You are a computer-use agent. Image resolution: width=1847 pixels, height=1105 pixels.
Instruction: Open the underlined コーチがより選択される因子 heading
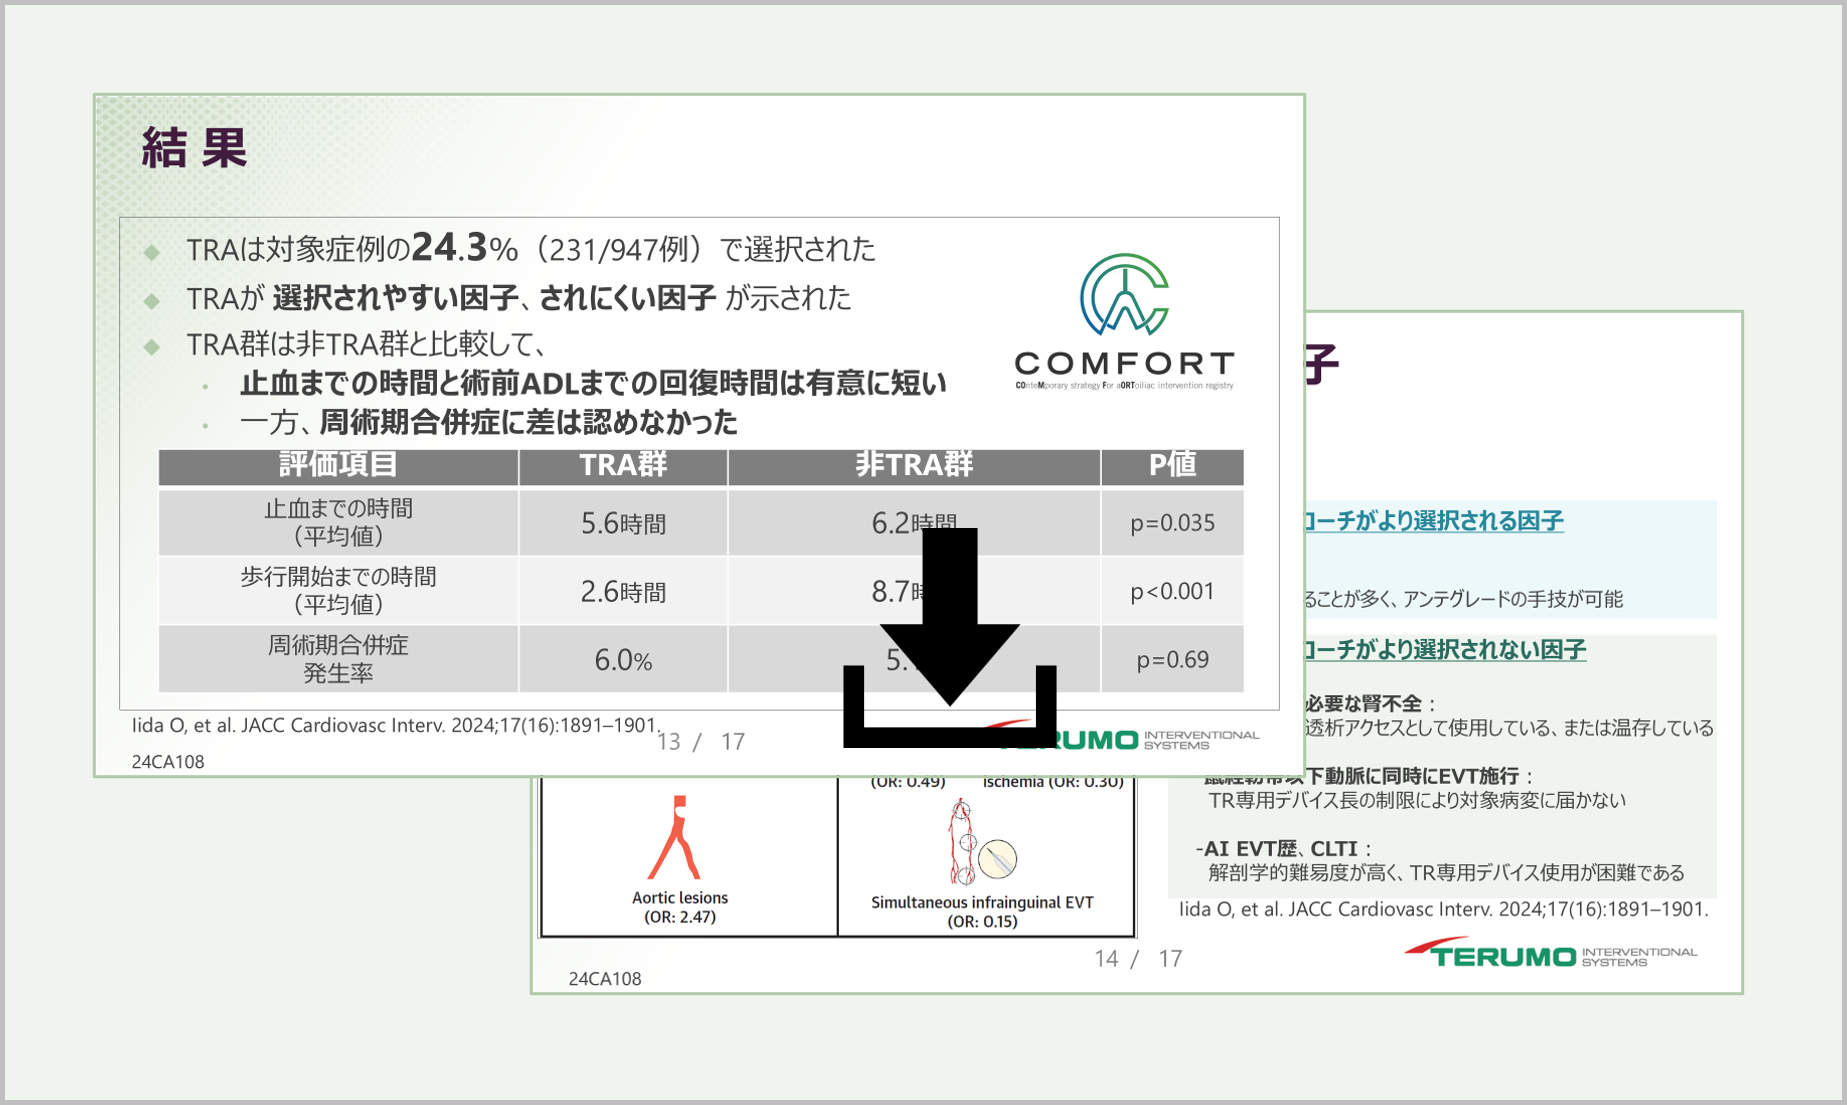pos(1433,521)
